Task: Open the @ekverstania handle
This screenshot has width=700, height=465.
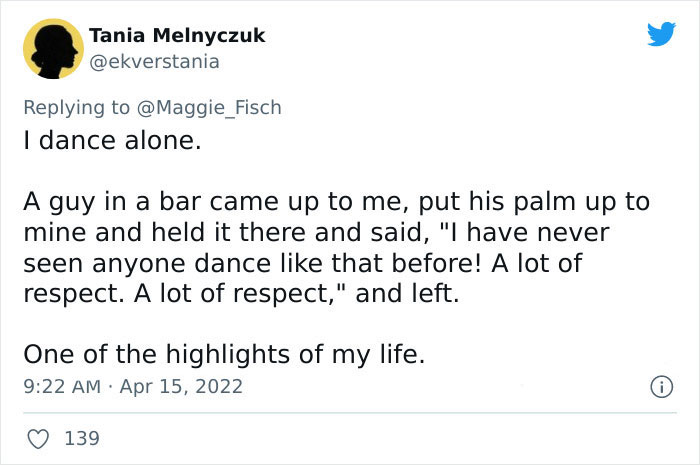Action: 154,61
